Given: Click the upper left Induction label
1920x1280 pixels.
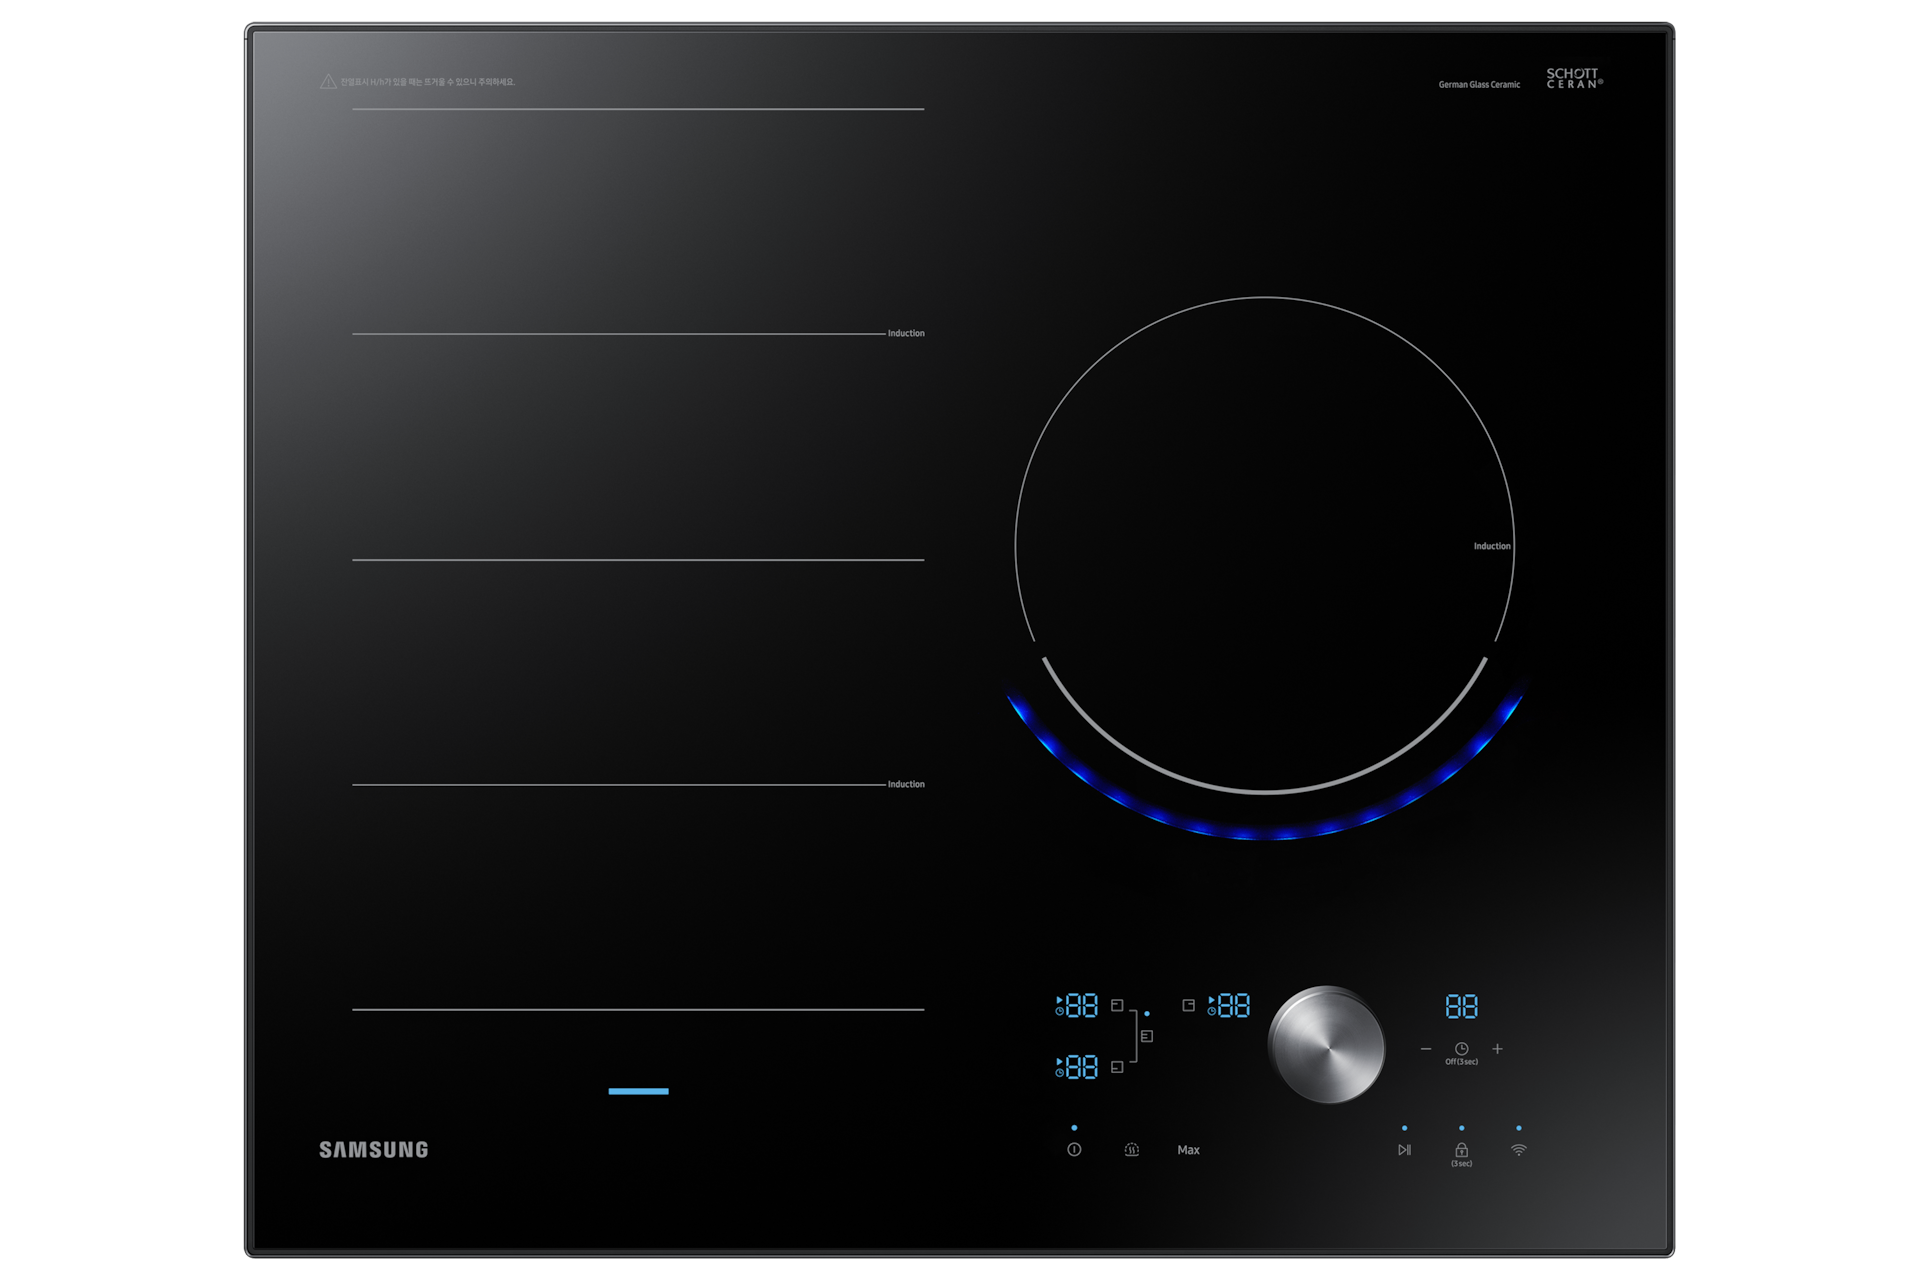Looking at the screenshot, I should pos(906,333).
